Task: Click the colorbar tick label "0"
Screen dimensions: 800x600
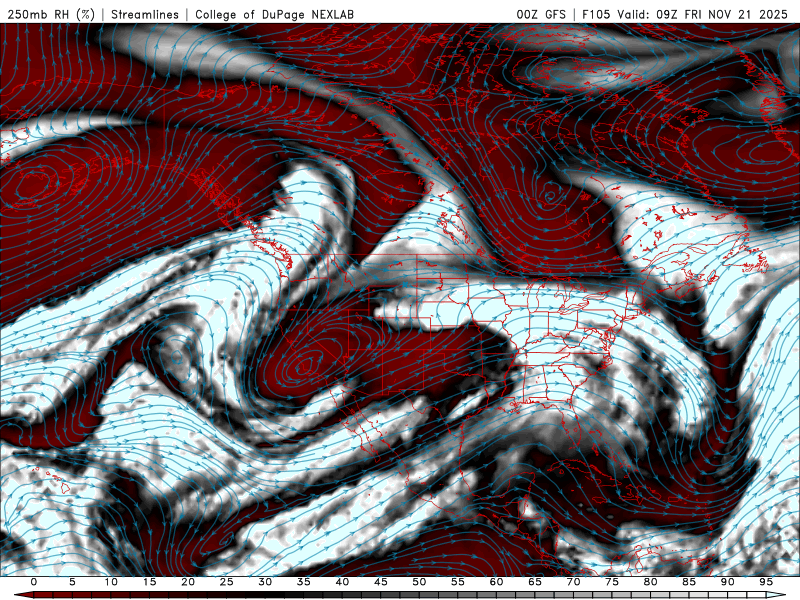Action: pos(34,582)
